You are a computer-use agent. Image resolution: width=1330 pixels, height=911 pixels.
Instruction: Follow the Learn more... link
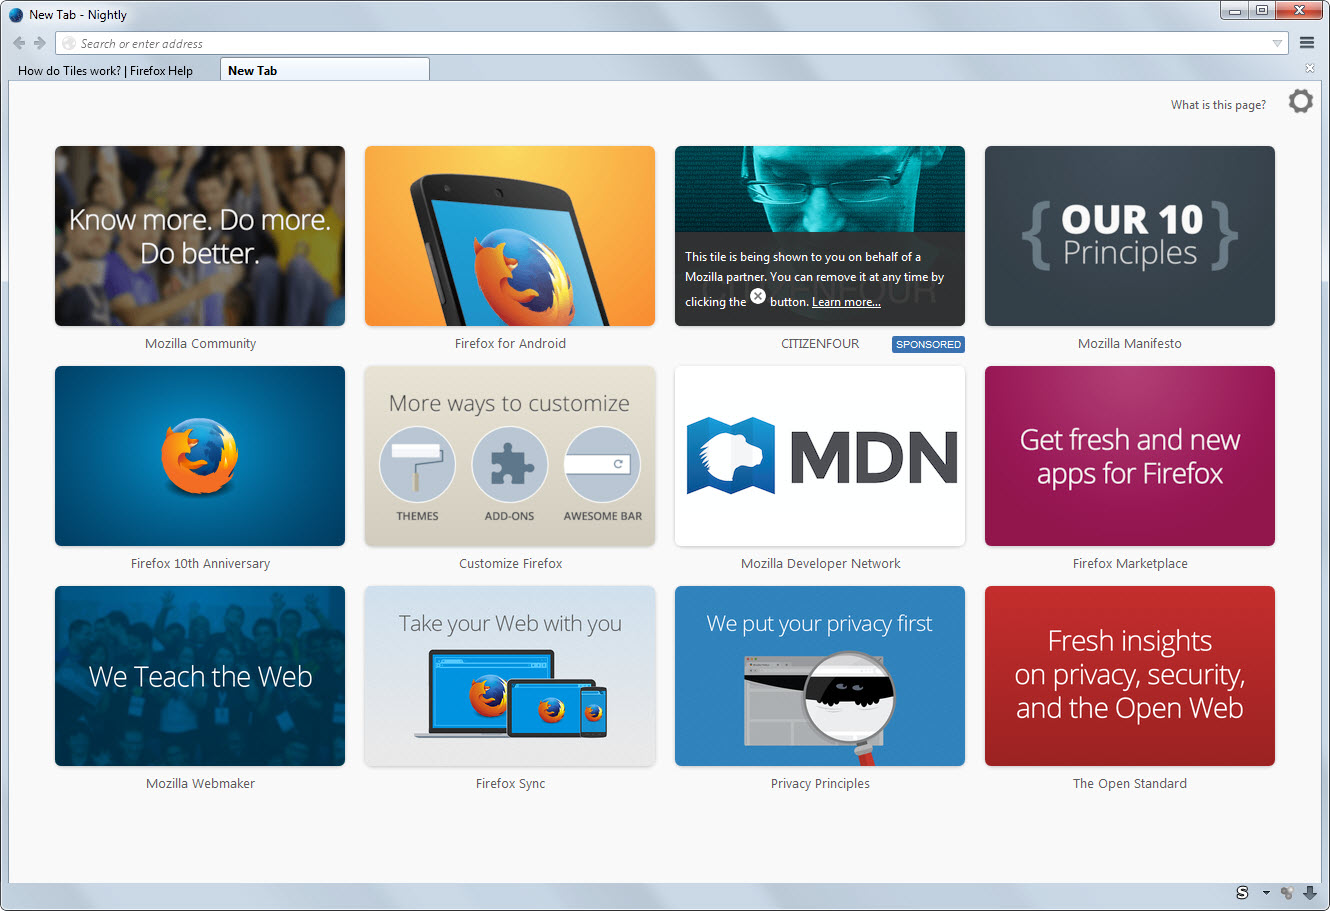coord(846,302)
